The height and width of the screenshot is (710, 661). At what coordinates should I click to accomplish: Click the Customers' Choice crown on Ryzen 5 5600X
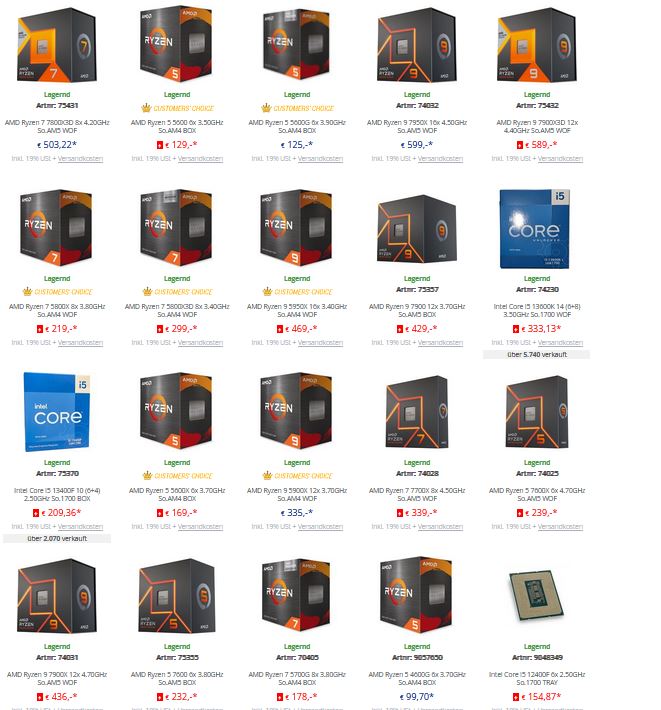(x=147, y=475)
